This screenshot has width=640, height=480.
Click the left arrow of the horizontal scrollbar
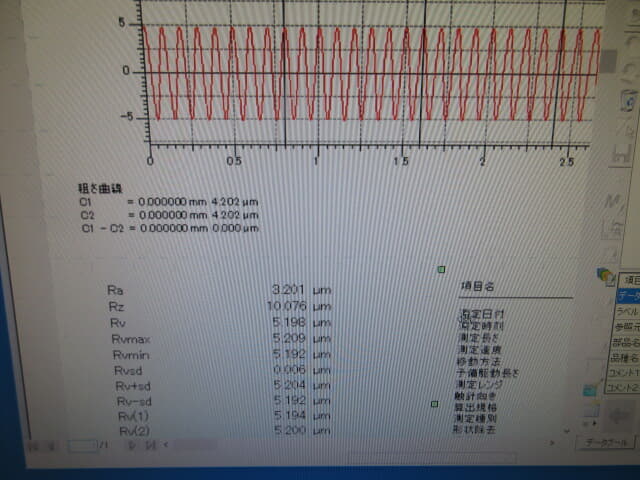(166, 444)
